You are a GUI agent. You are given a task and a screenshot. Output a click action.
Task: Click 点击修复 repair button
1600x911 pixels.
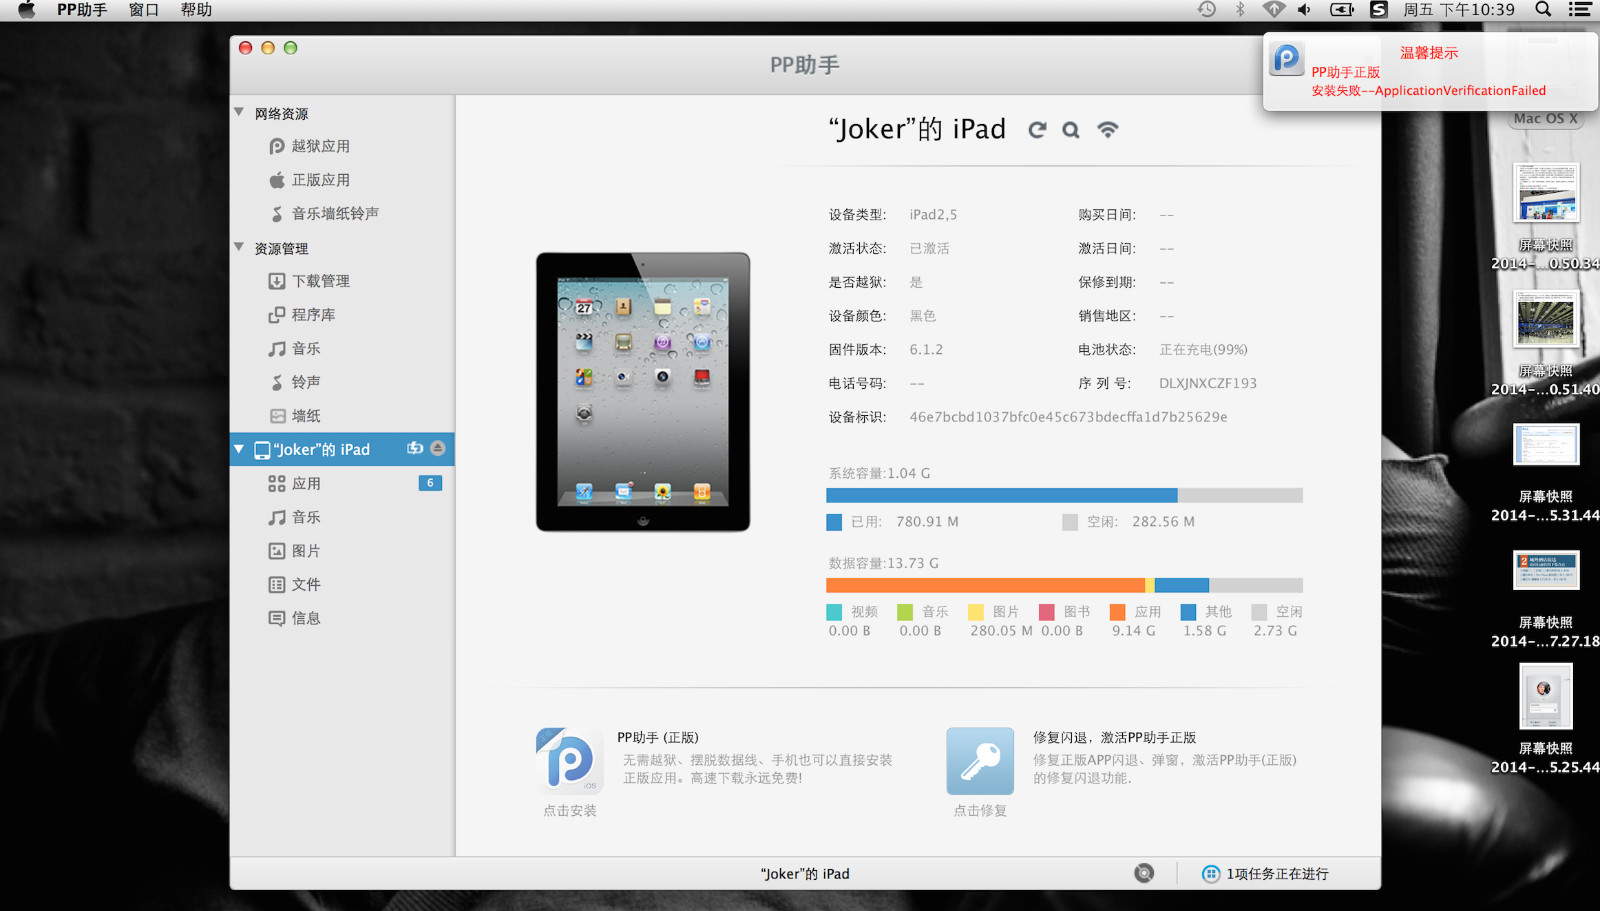980,811
